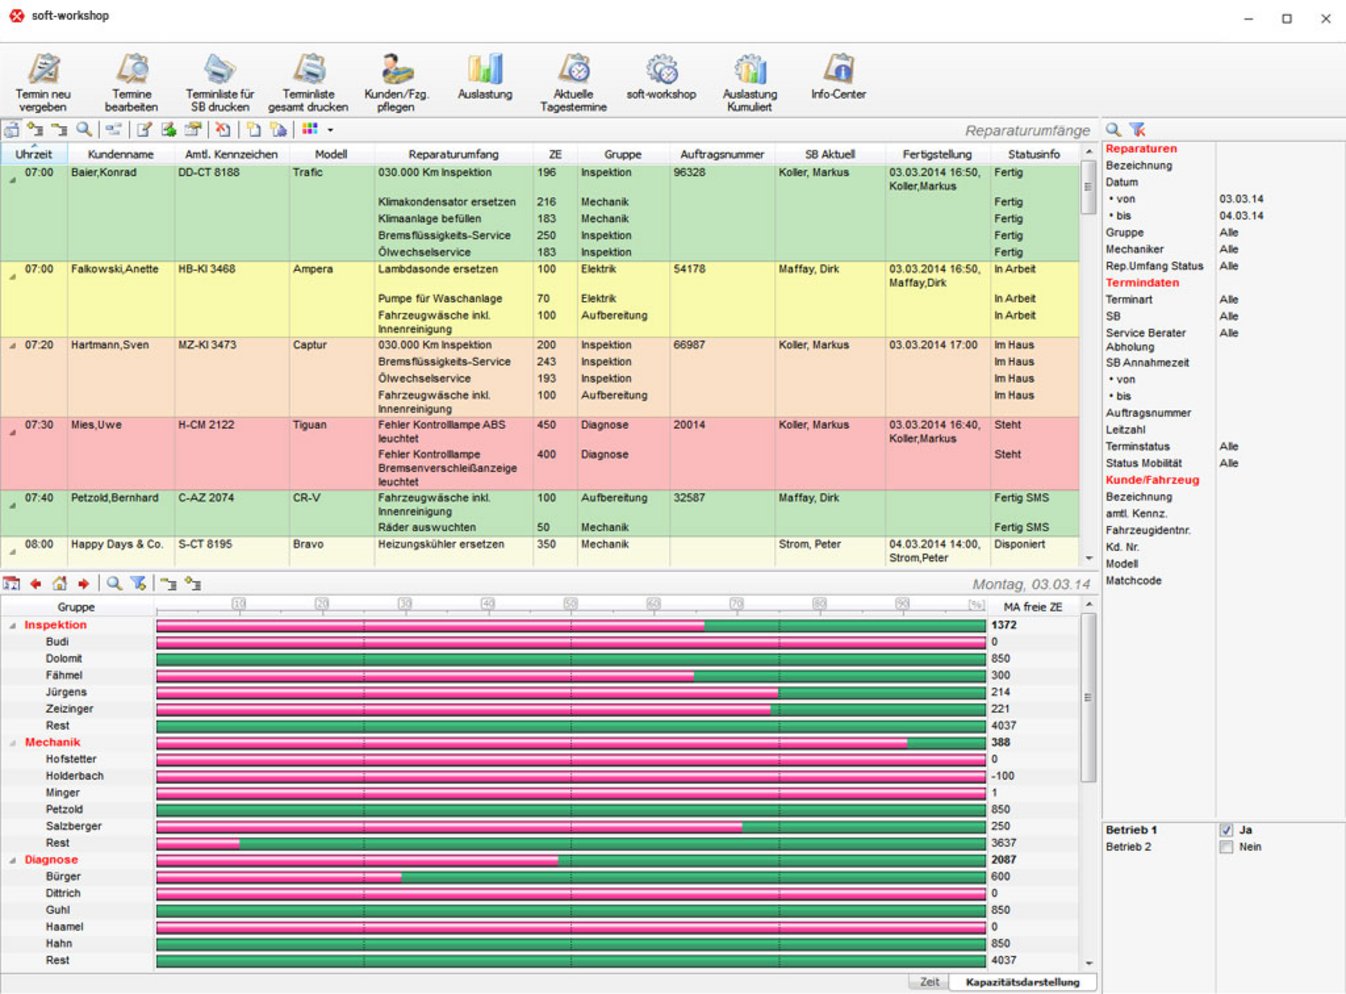Click the Termin neu vergeben icon
Screen dimensions: 1346x994
pos(43,70)
